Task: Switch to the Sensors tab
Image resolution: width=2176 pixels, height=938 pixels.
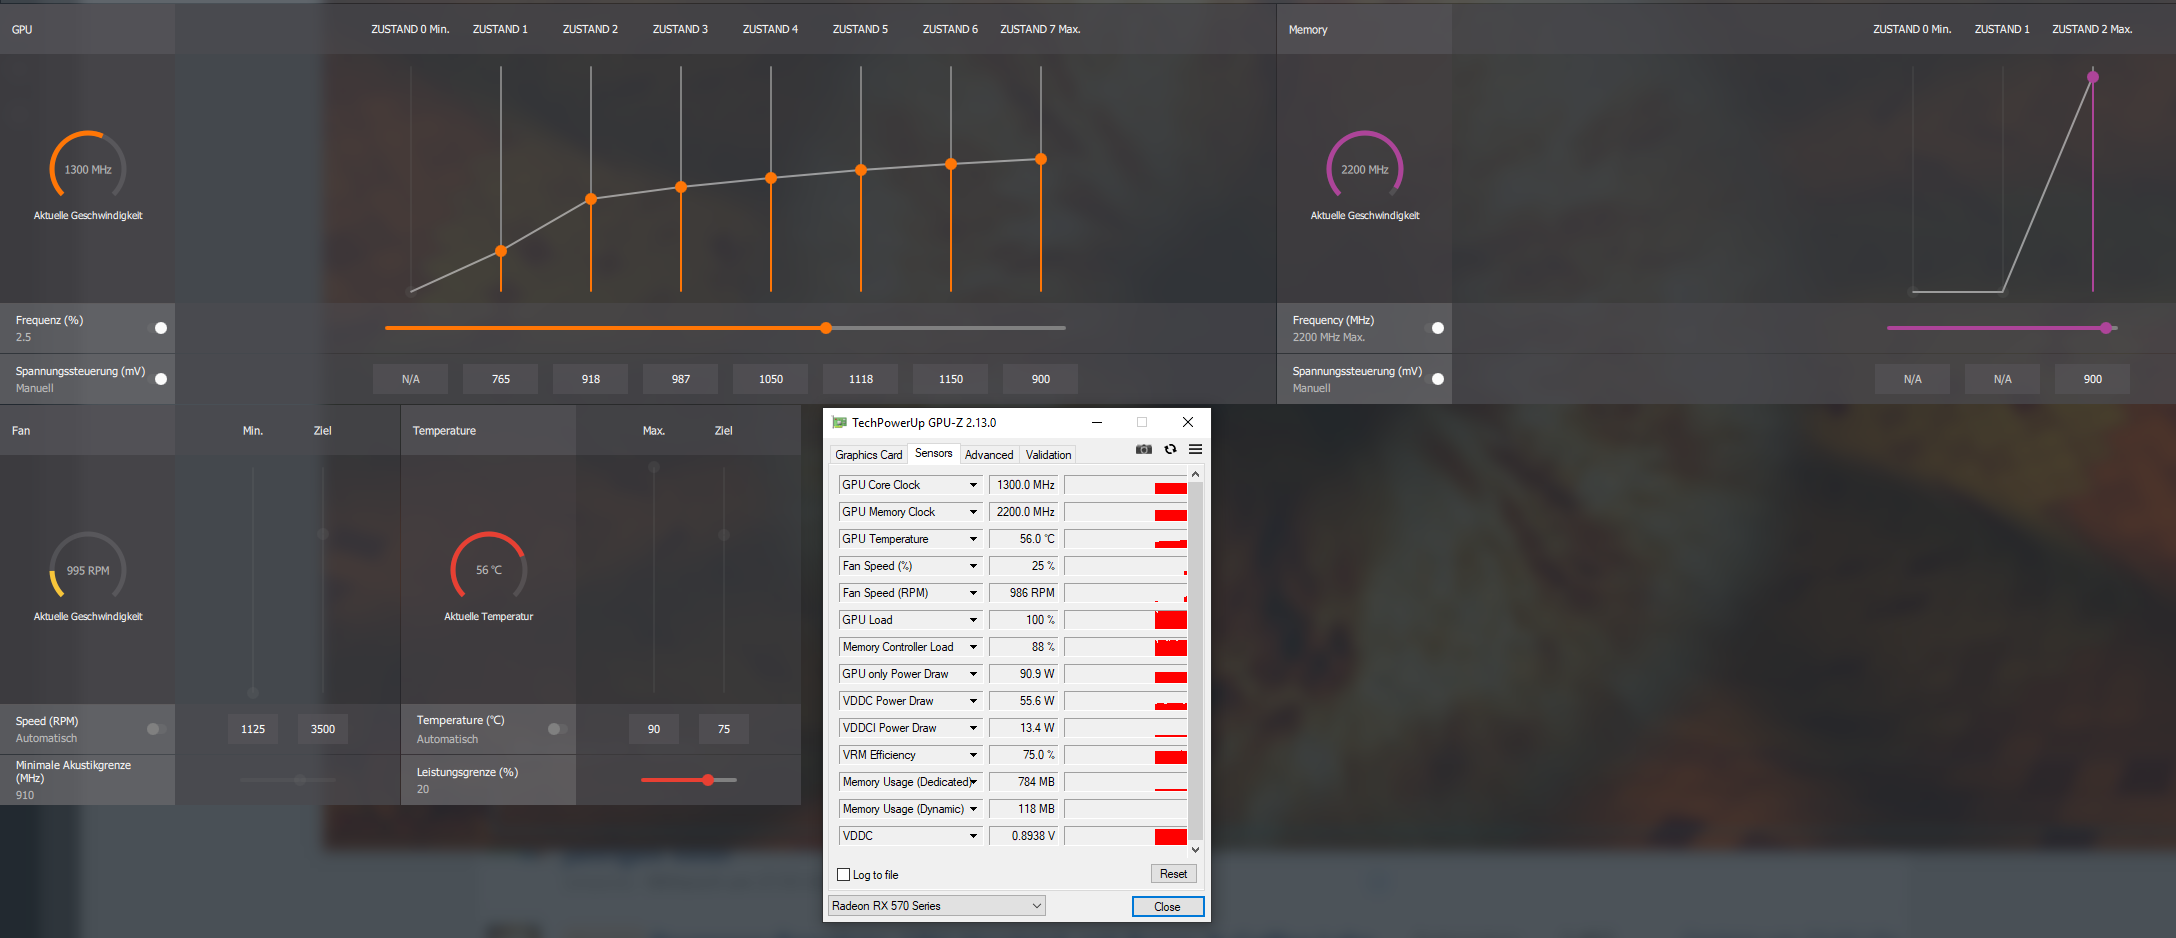Action: coord(934,453)
